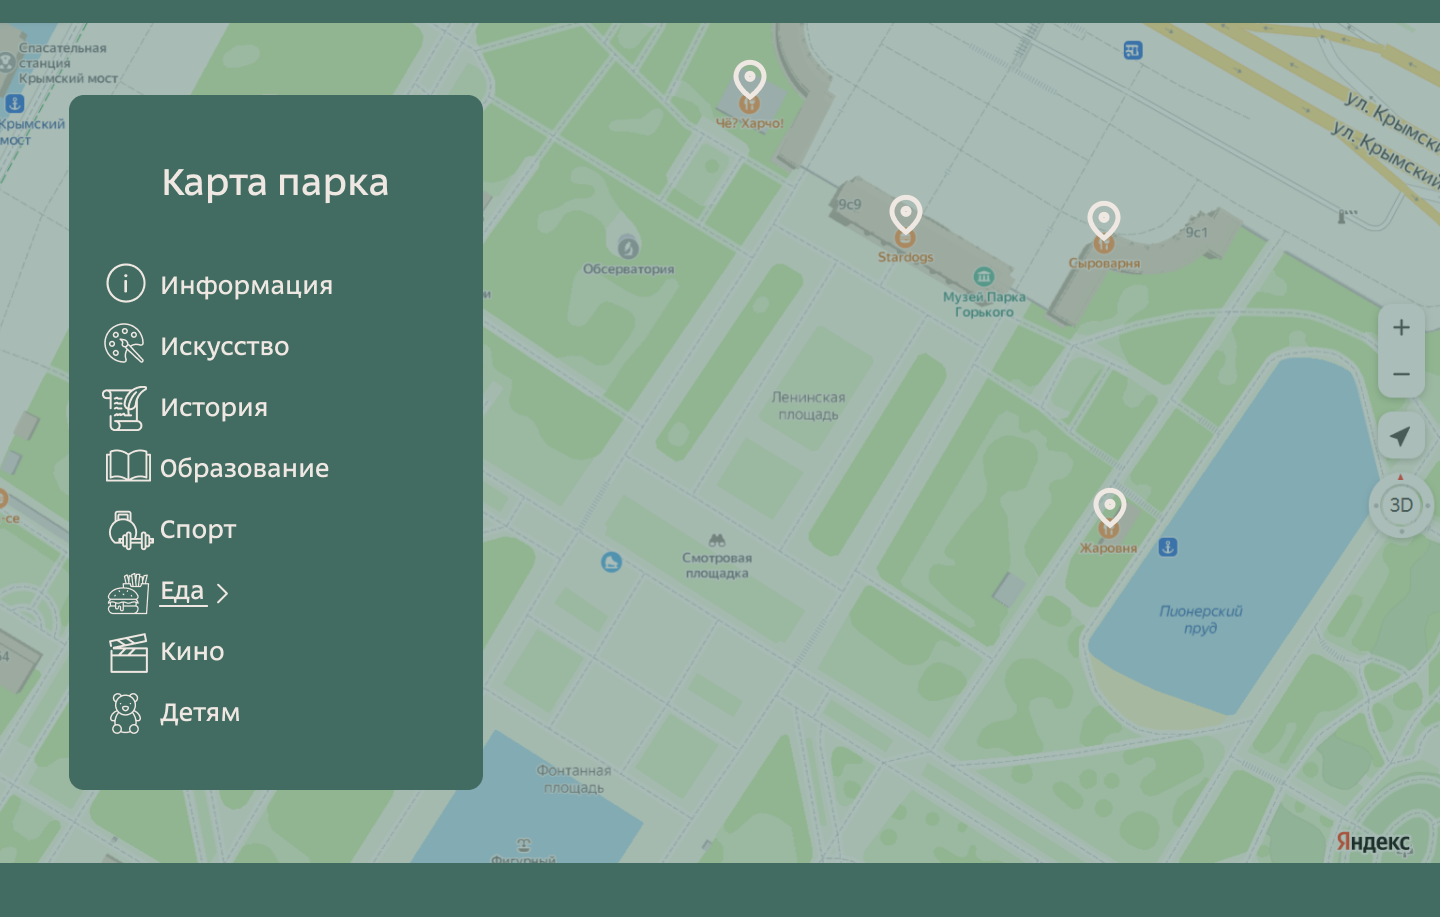Select the teddy bear icon
This screenshot has width=1440, height=917.
click(126, 713)
